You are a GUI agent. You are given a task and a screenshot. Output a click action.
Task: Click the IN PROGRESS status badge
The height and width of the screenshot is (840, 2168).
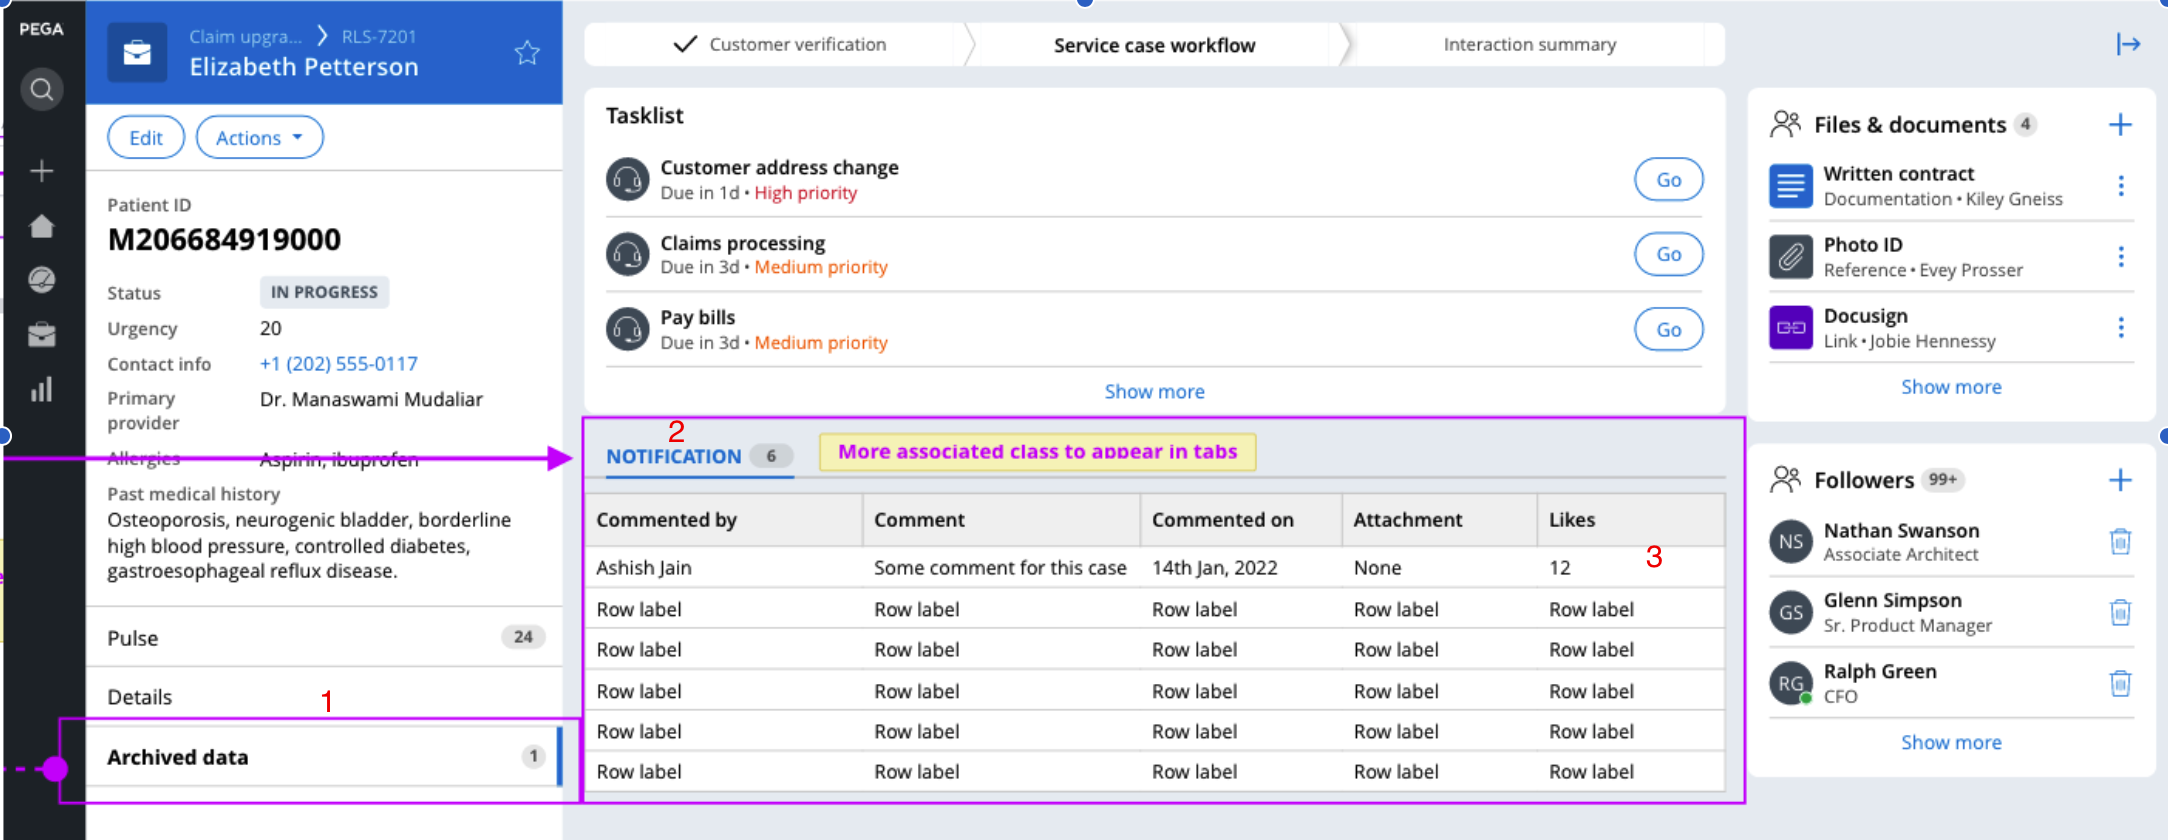(x=324, y=292)
